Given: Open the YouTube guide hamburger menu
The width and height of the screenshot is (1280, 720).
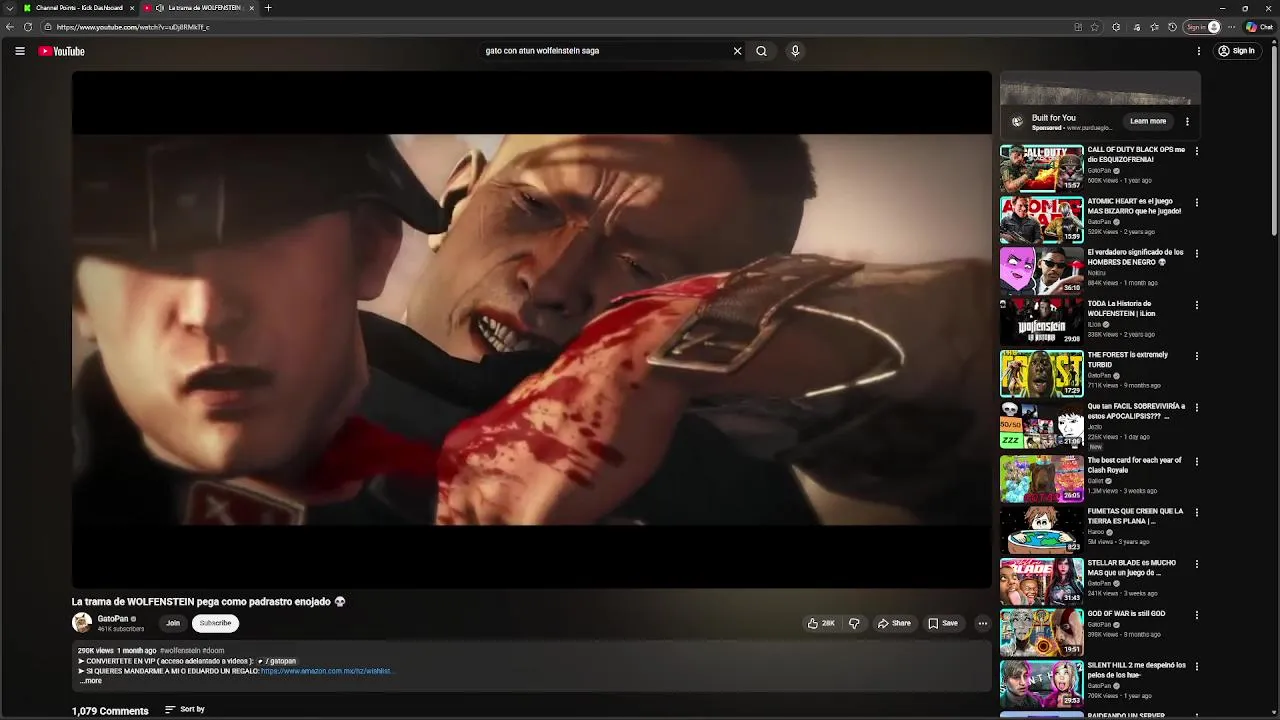Looking at the screenshot, I should point(20,51).
